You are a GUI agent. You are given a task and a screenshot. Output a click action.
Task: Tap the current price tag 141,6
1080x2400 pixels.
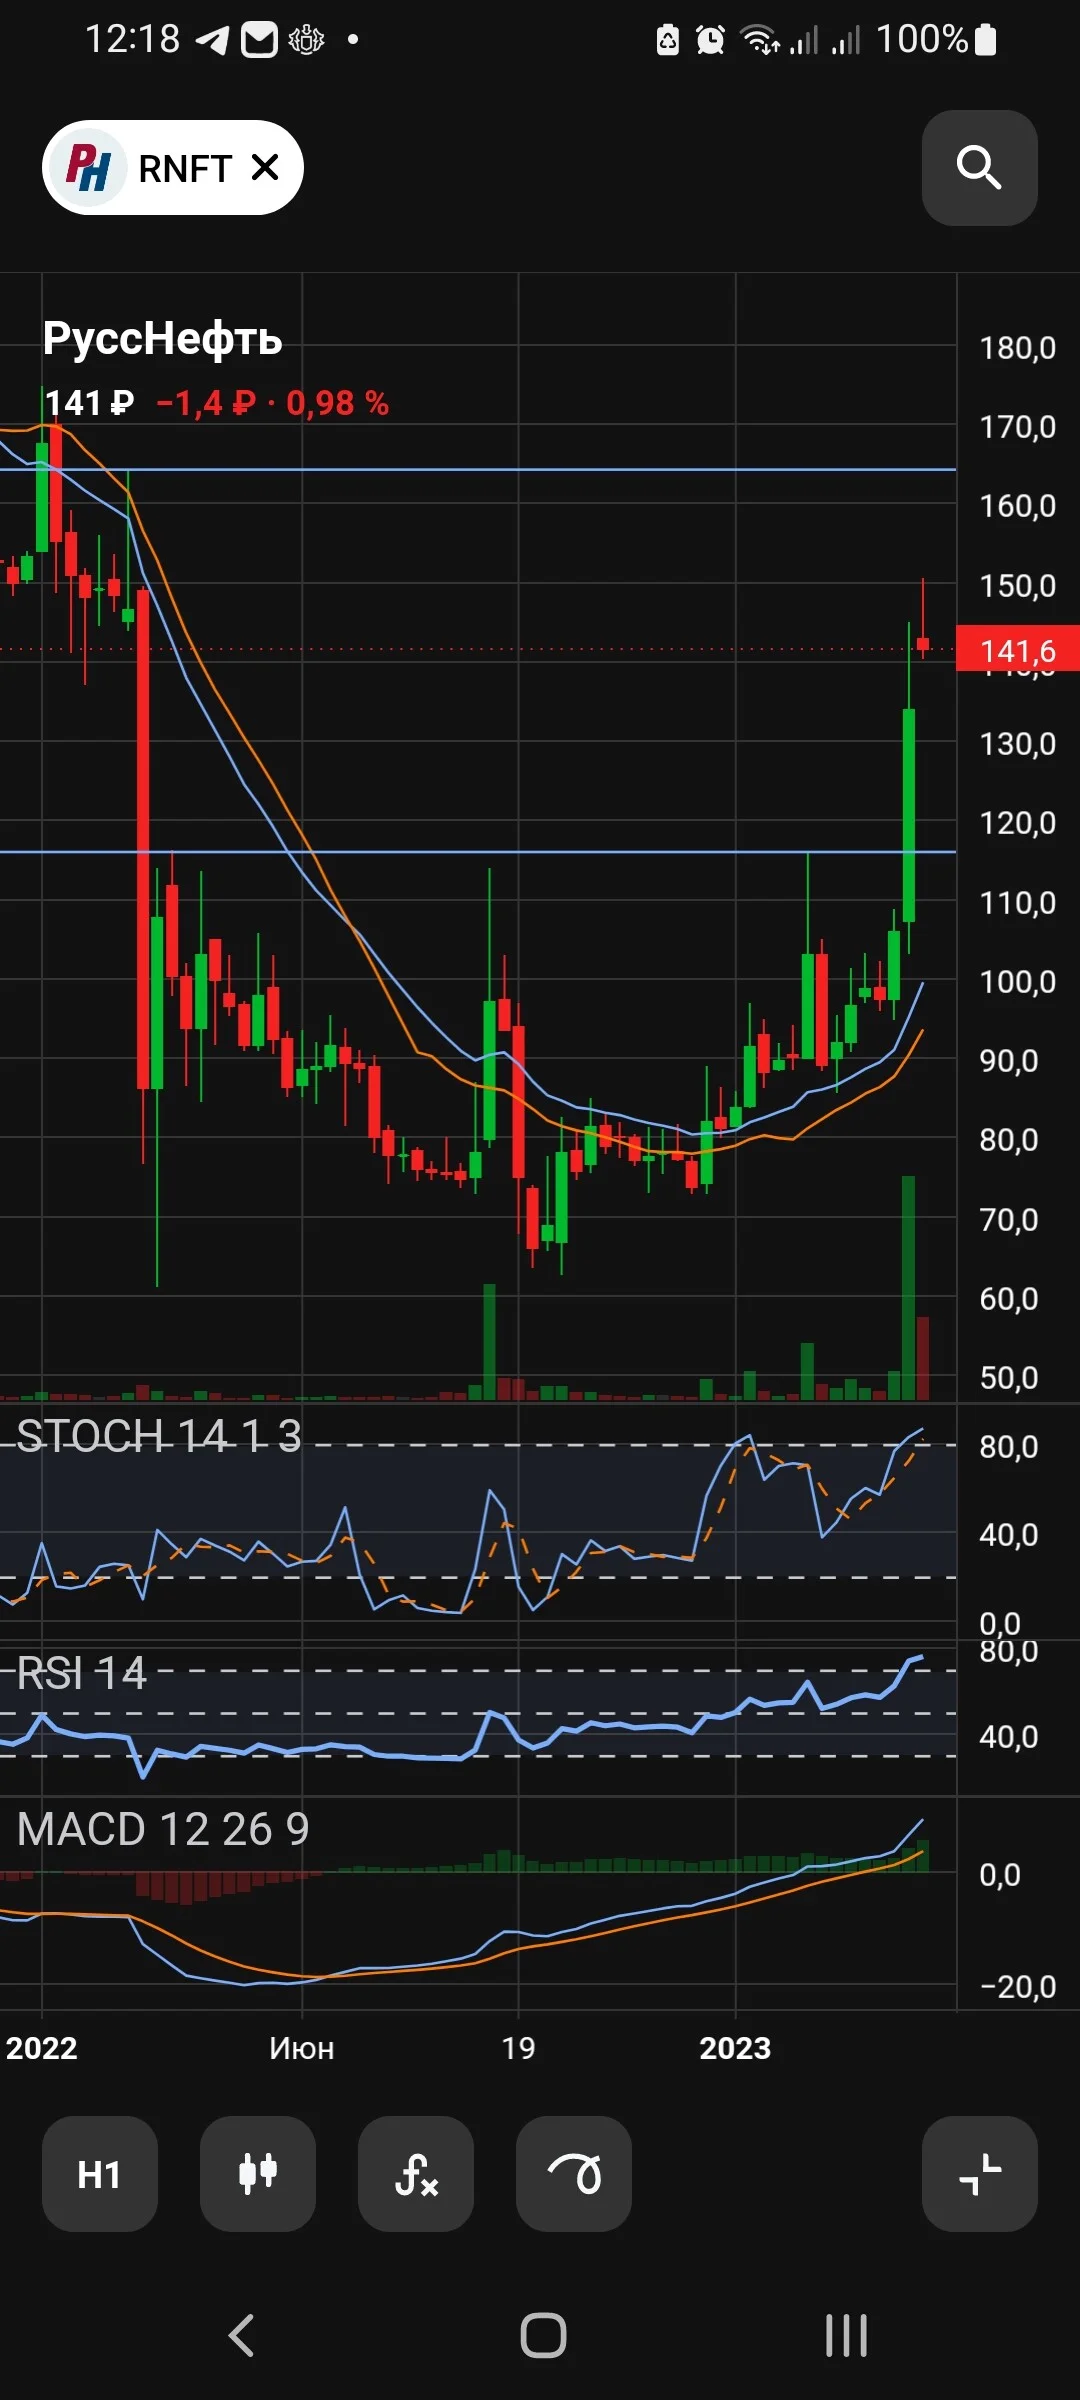coord(1018,650)
